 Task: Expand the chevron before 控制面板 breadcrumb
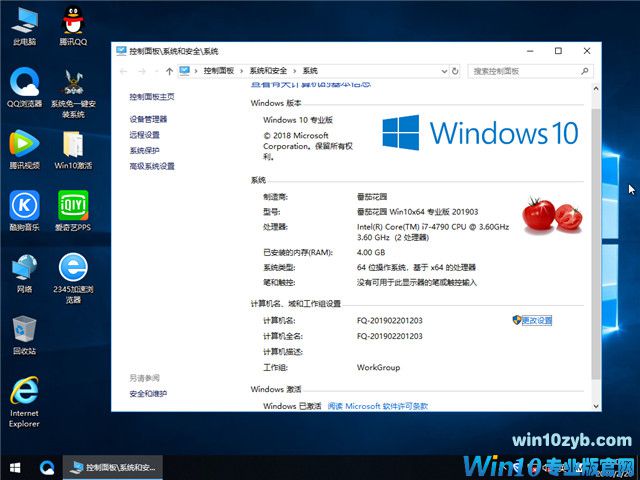coord(196,71)
